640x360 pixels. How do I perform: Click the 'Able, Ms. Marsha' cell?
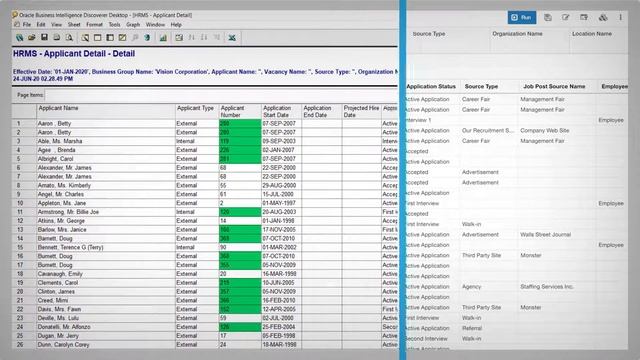106,141
